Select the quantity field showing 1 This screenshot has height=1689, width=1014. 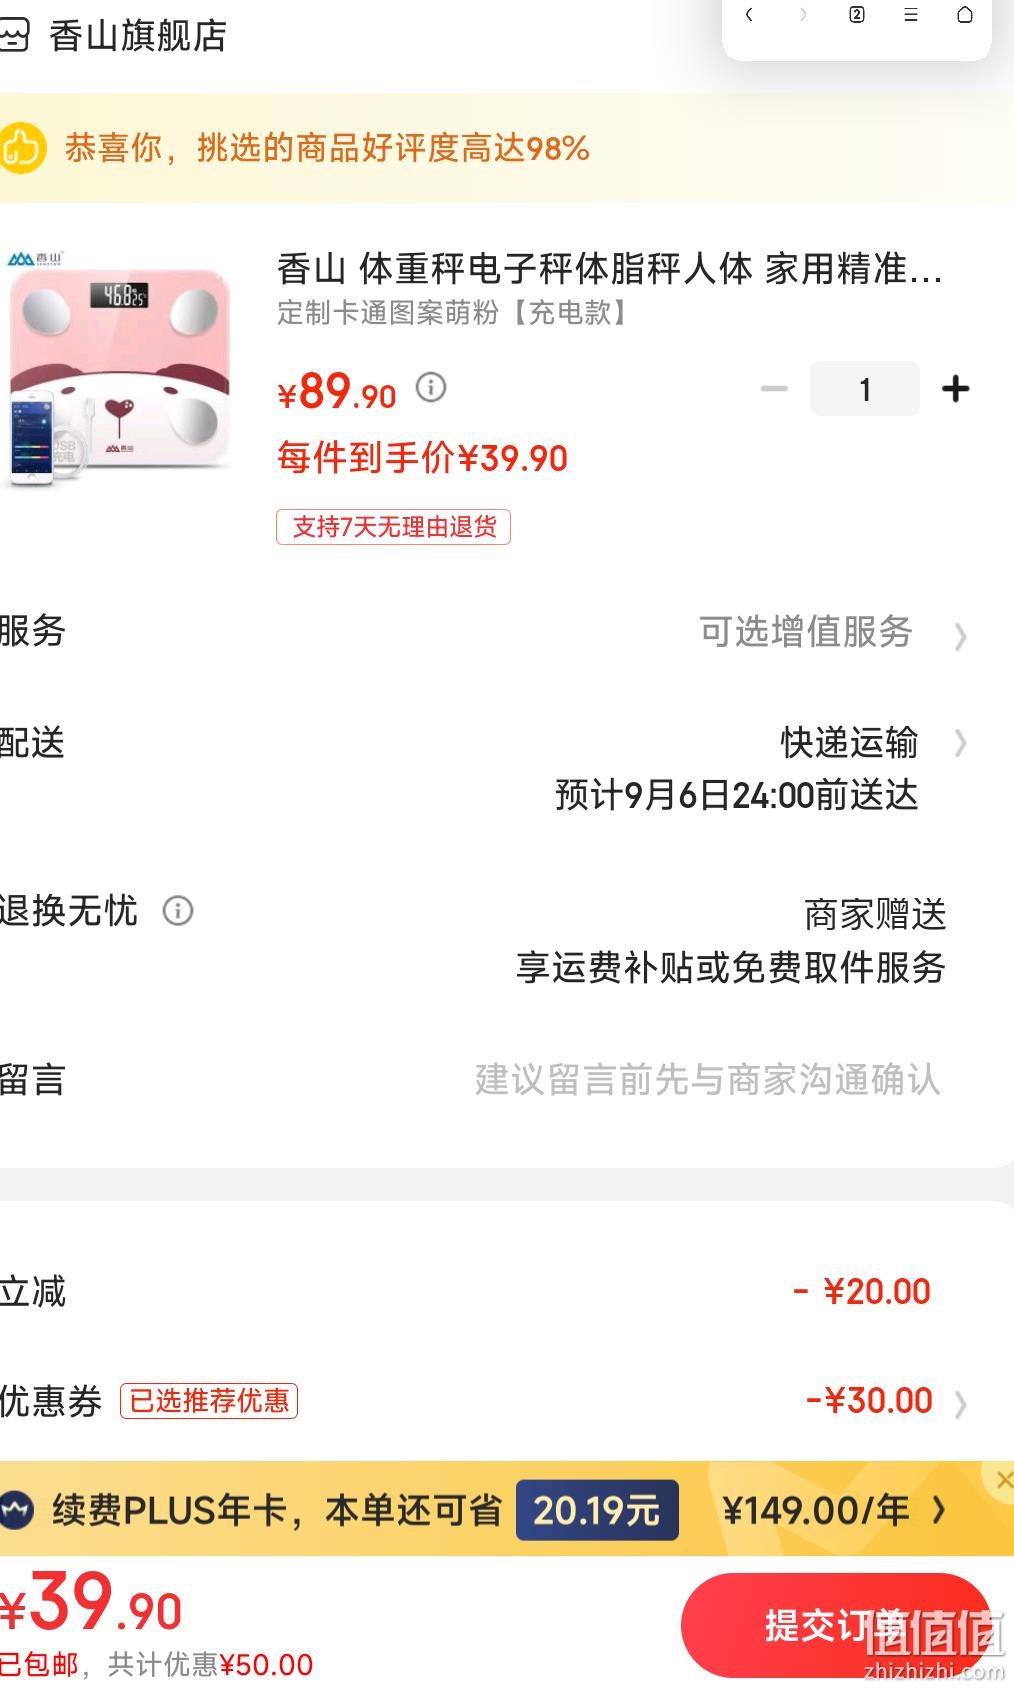tap(865, 389)
